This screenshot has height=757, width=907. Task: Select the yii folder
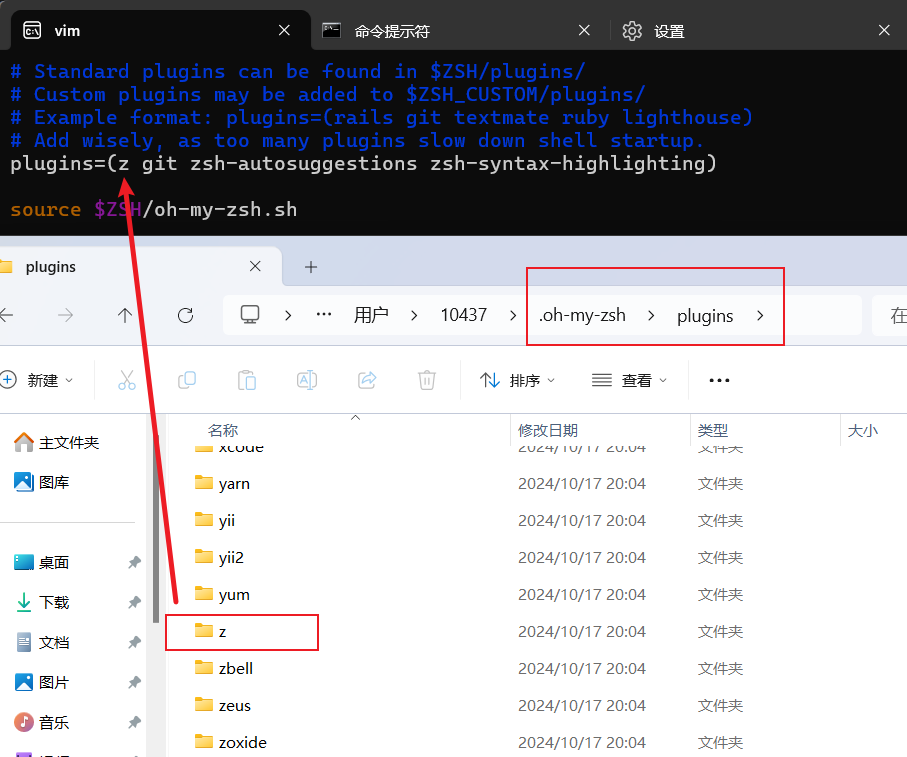(x=215, y=520)
